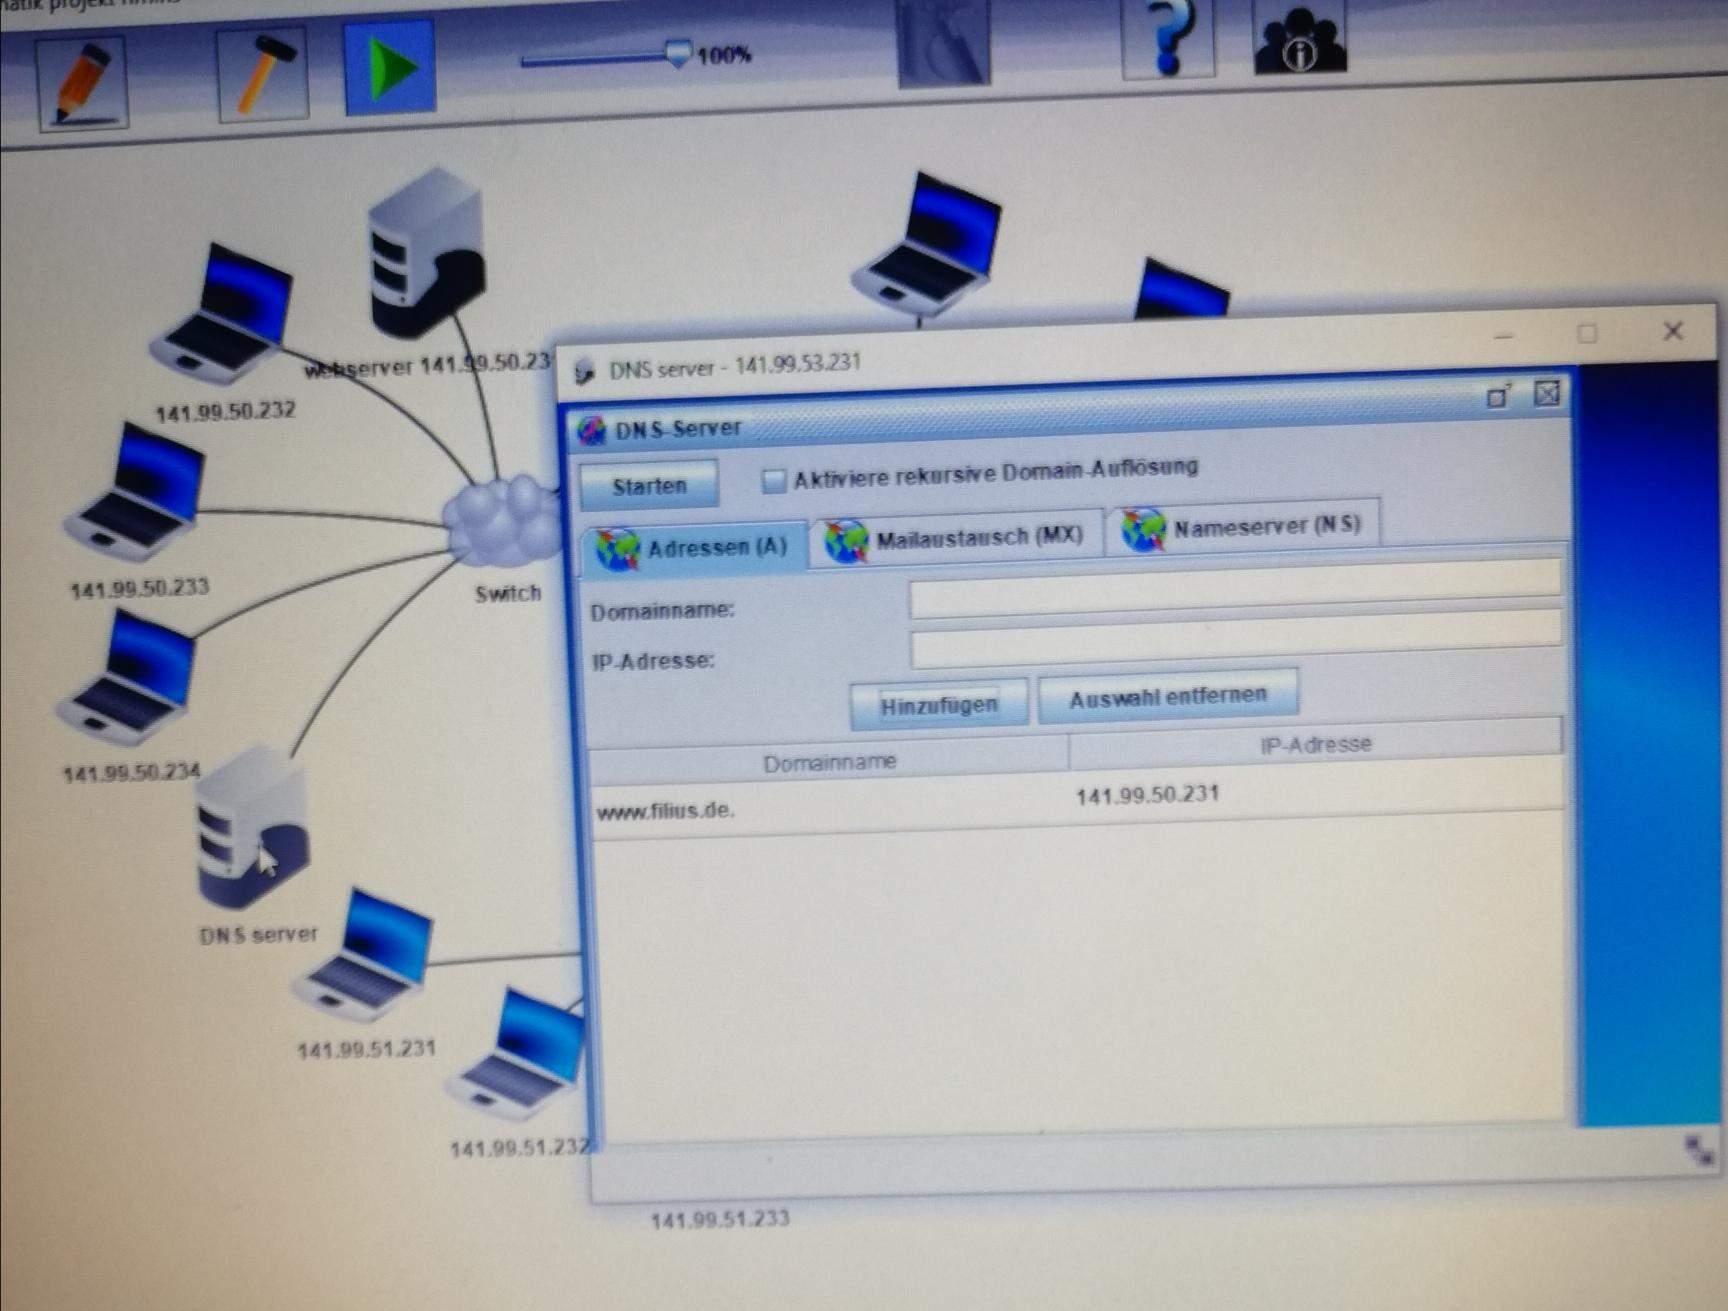Click the 141.99.50.232 label

point(225,411)
